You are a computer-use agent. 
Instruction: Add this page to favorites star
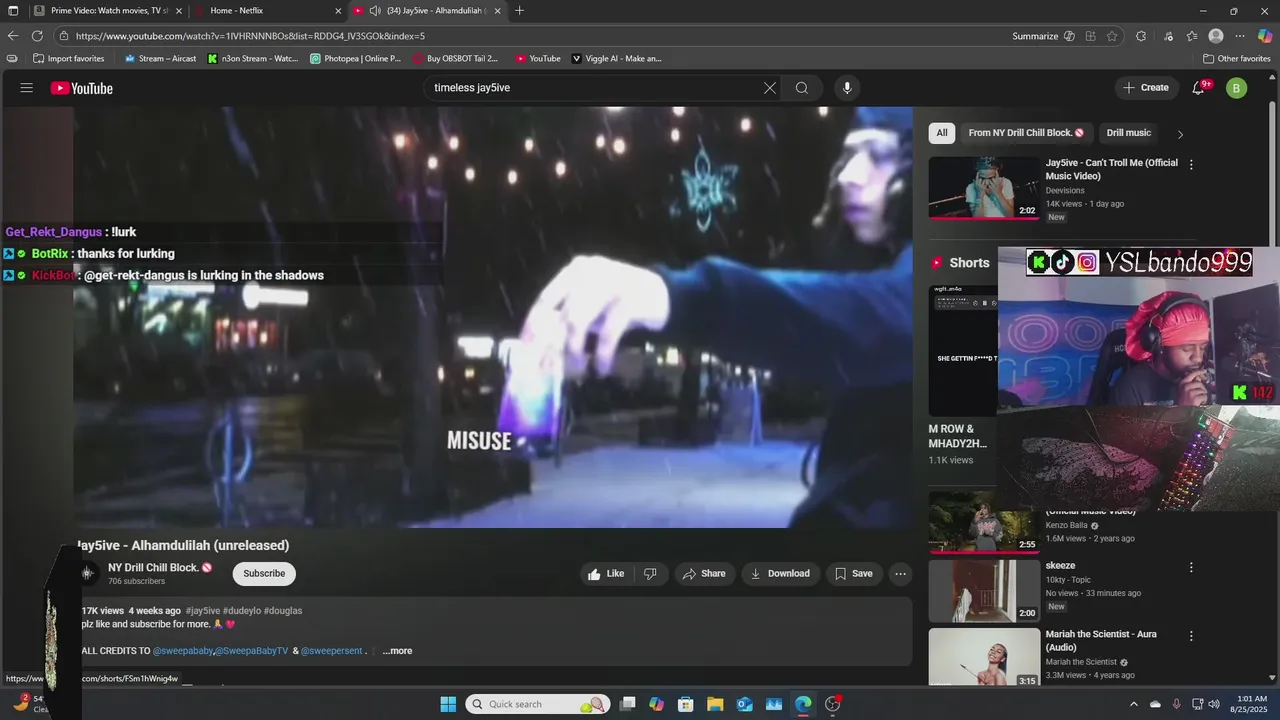pos(1112,36)
